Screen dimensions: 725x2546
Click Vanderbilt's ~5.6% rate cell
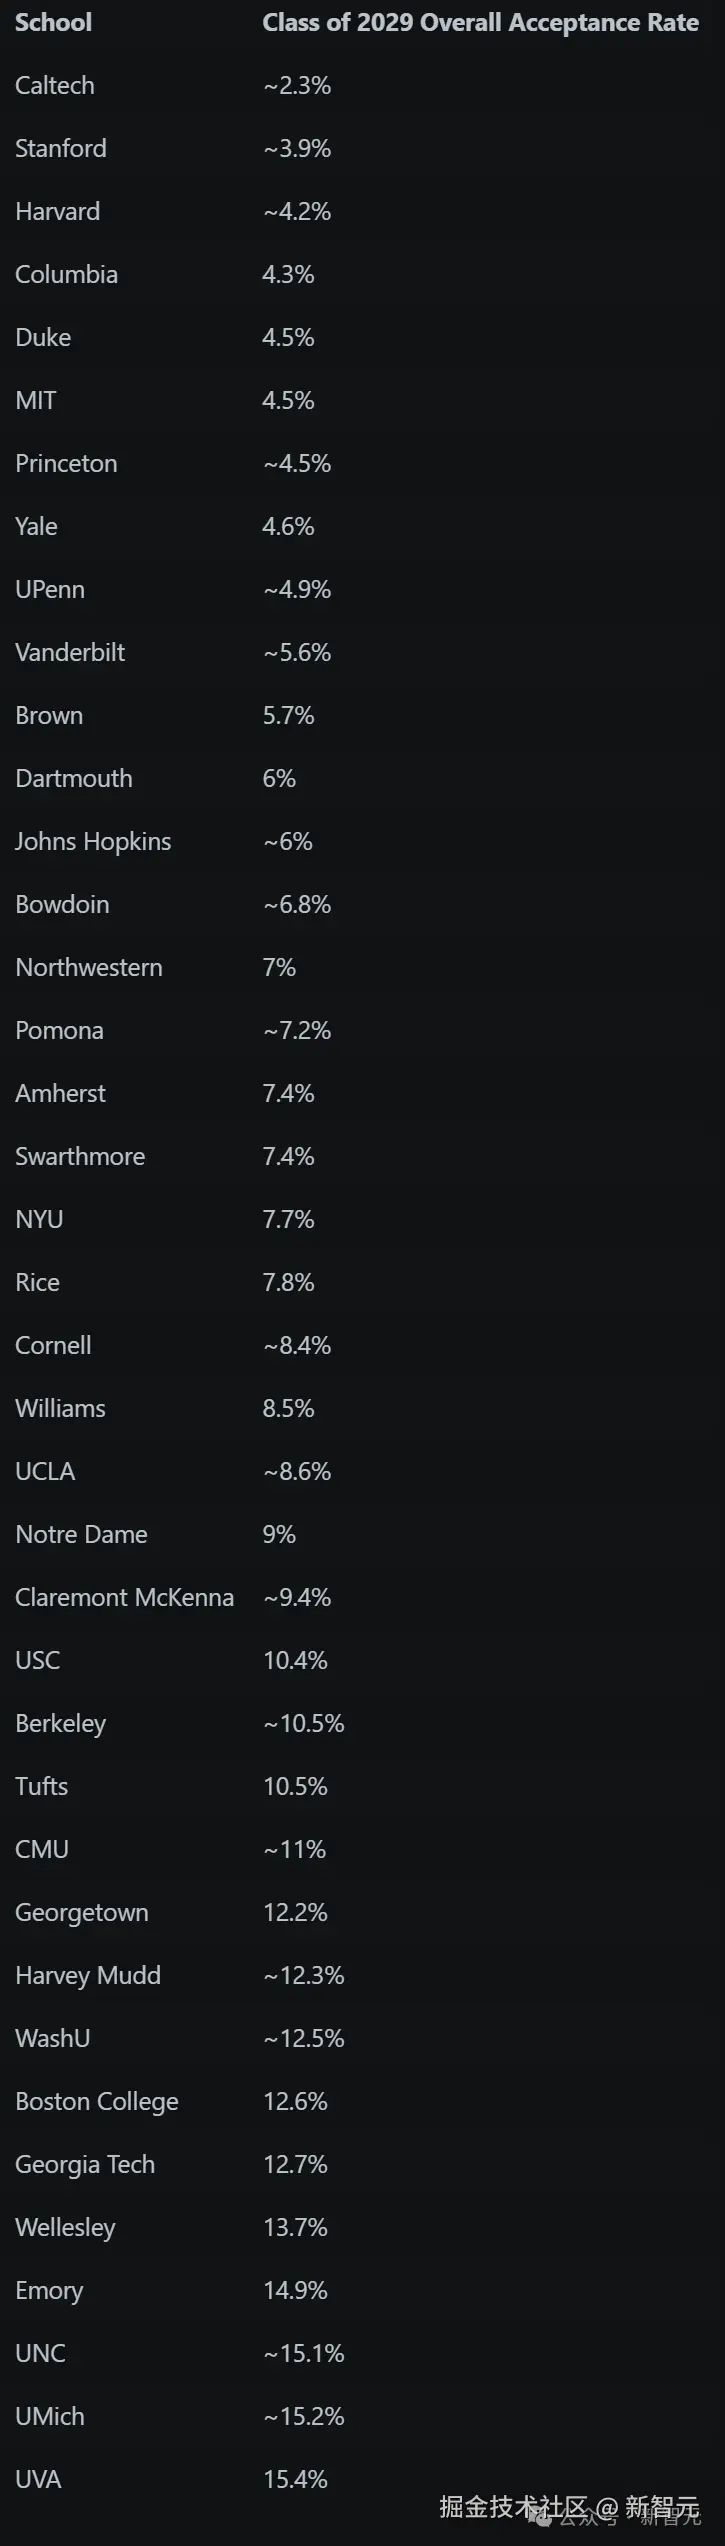coord(297,652)
